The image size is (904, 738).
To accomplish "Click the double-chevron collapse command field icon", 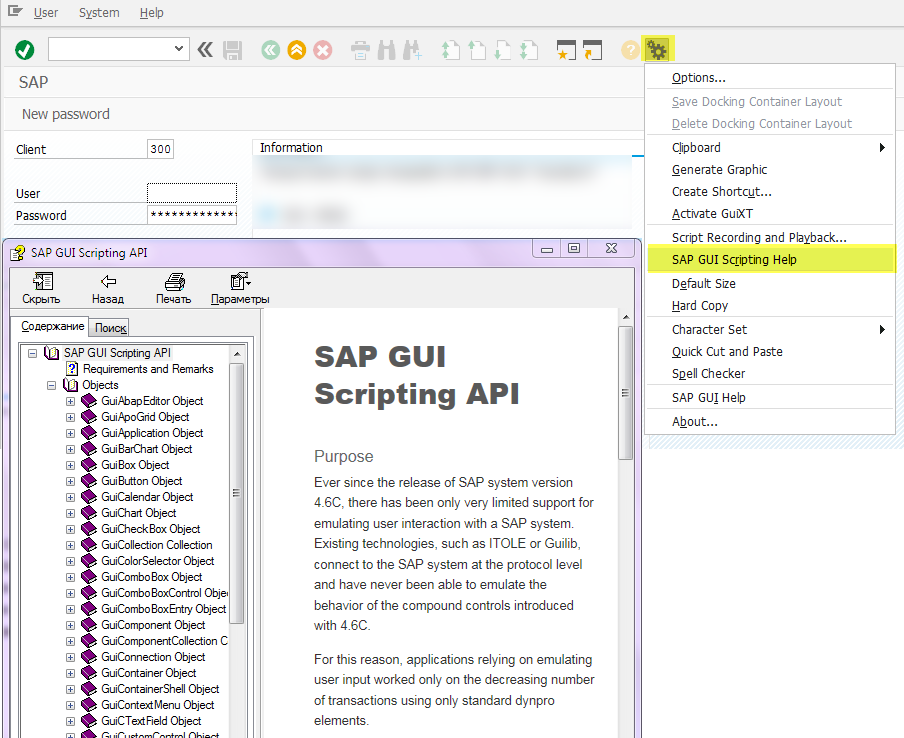I will [205, 50].
